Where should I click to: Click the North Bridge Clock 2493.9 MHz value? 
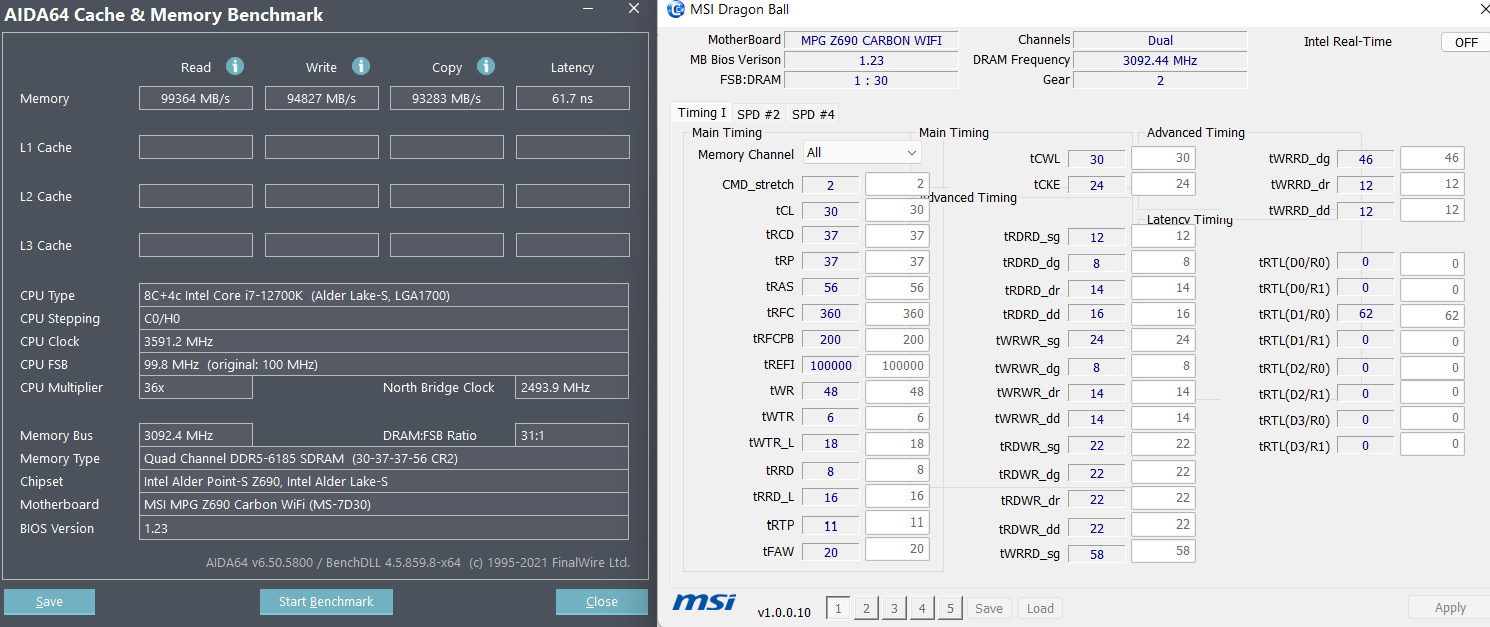pos(572,387)
